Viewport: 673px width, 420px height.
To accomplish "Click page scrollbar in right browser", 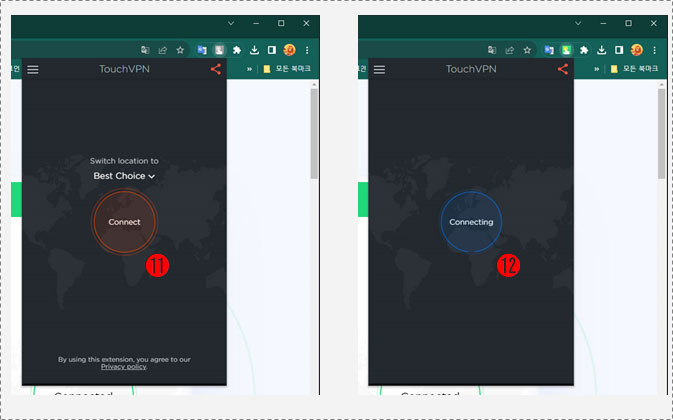I will (x=661, y=133).
